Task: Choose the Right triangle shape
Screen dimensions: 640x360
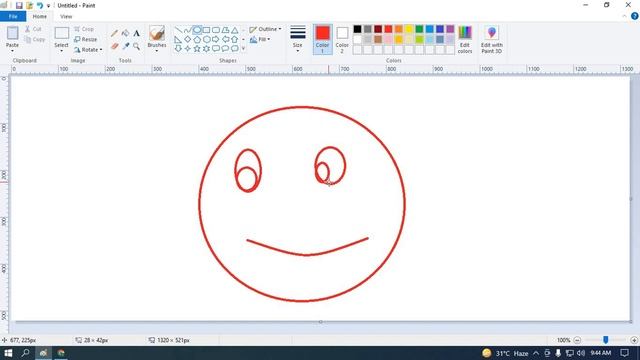Action: point(178,40)
